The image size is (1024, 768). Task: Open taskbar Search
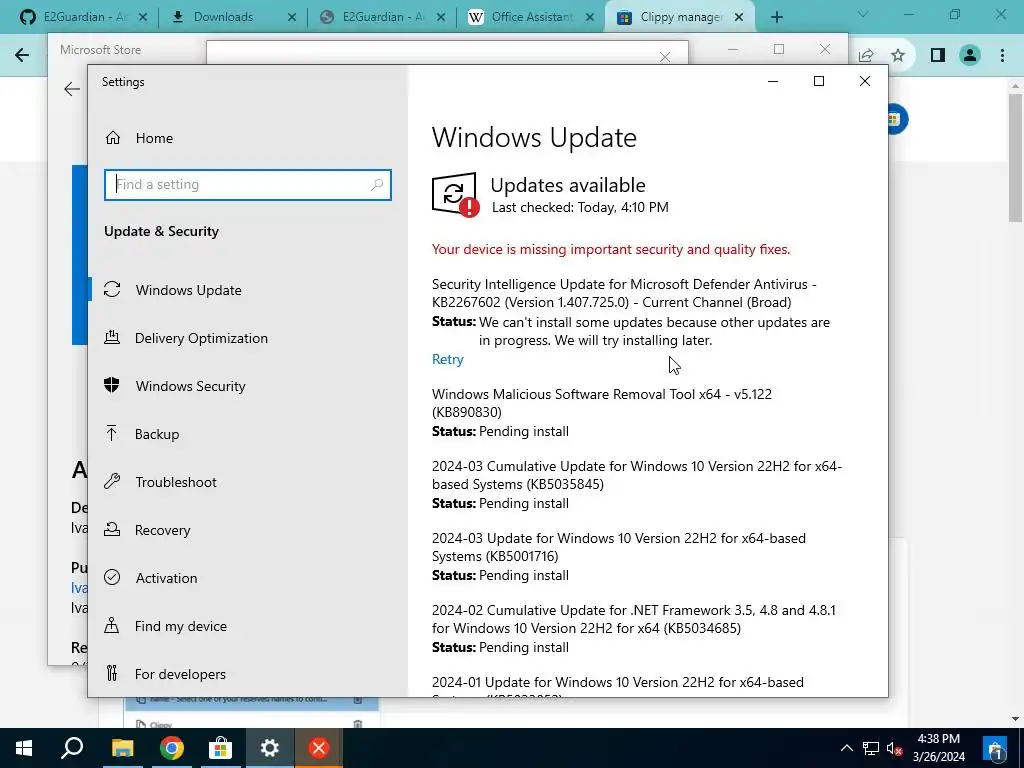72,748
